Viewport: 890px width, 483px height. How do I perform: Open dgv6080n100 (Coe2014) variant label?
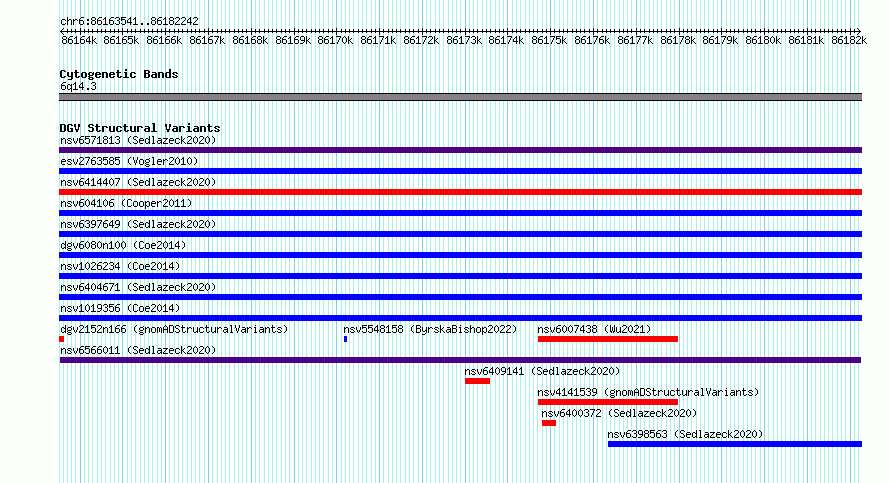coord(123,245)
